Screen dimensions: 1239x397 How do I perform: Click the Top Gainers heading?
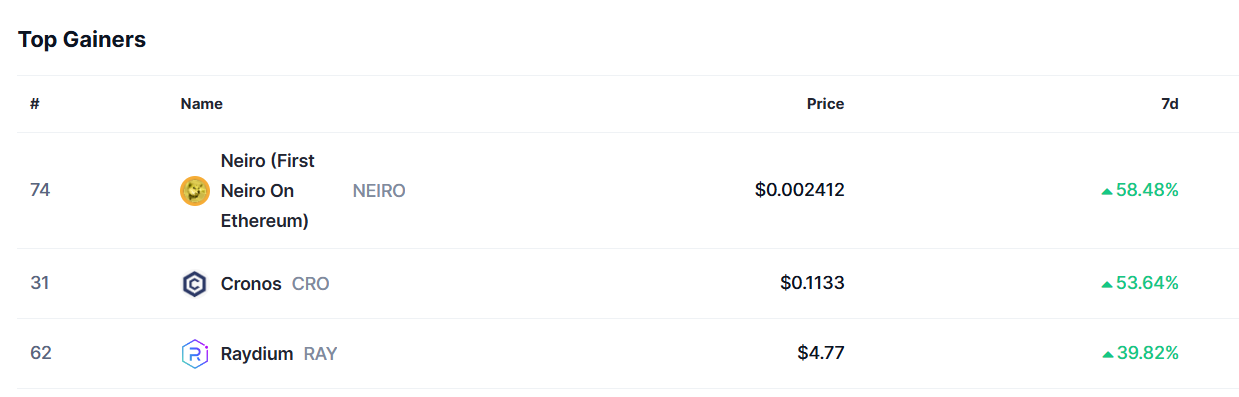coord(82,40)
